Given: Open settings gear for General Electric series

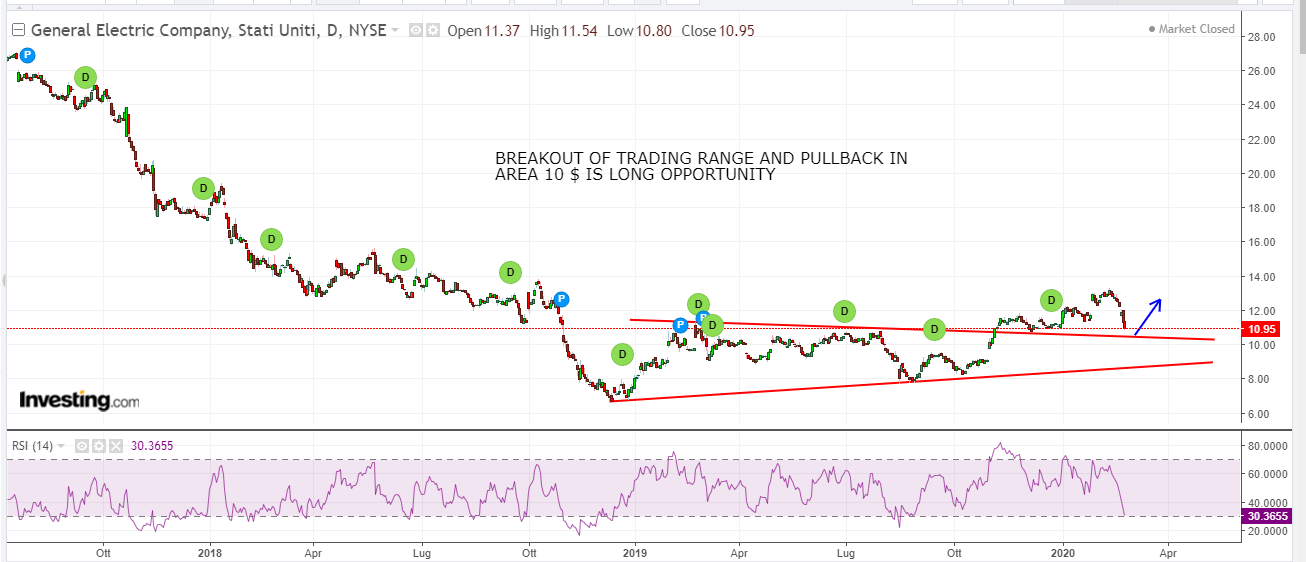Looking at the screenshot, I should click(x=433, y=30).
